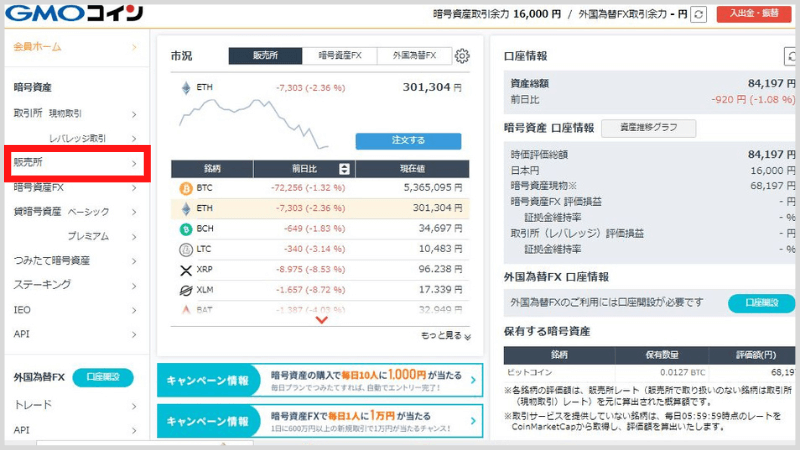The height and width of the screenshot is (450, 800).
Task: Open 取引所 現物取引 menu item
Action: click(x=77, y=113)
